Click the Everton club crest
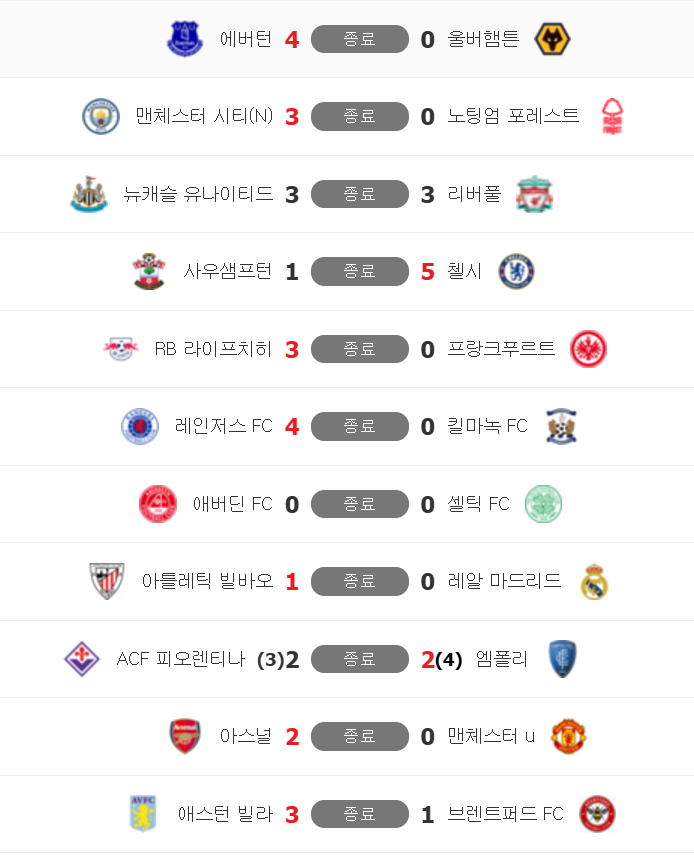694x861 pixels. tap(185, 39)
